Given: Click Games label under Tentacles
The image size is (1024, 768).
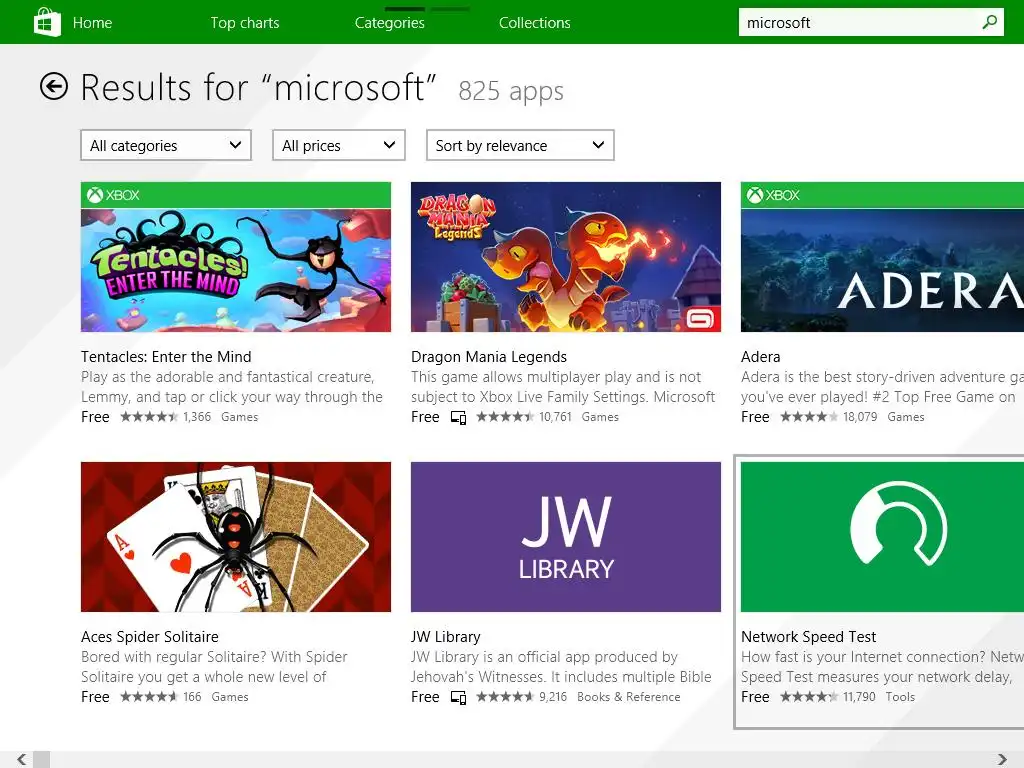Looking at the screenshot, I should pyautogui.click(x=240, y=417).
